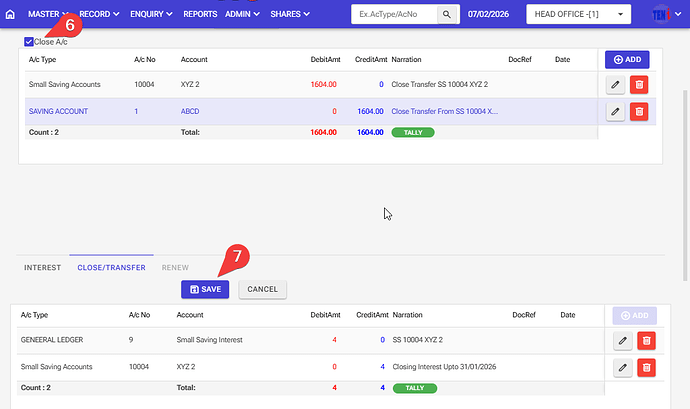The width and height of the screenshot is (690, 409).
Task: Uncheck the Close A/c checkbox
Action: click(28, 42)
